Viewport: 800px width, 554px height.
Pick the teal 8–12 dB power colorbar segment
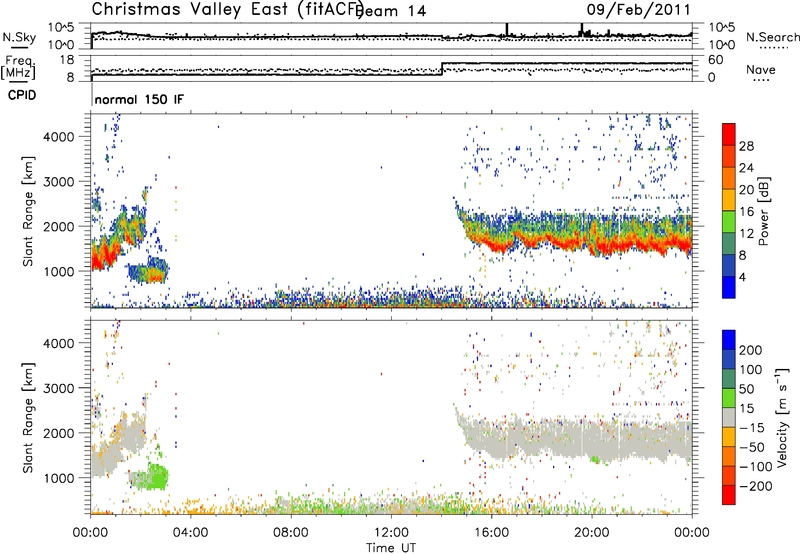tap(729, 243)
